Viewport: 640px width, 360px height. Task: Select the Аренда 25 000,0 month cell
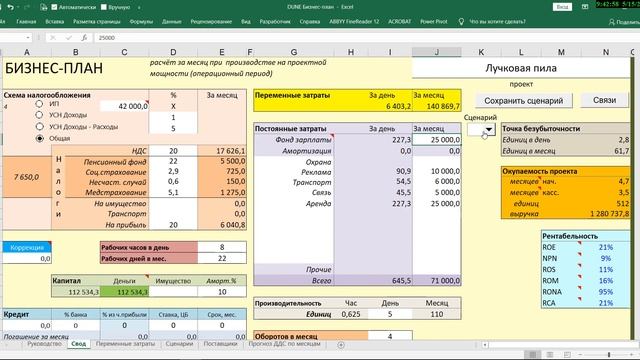pyautogui.click(x=437, y=204)
